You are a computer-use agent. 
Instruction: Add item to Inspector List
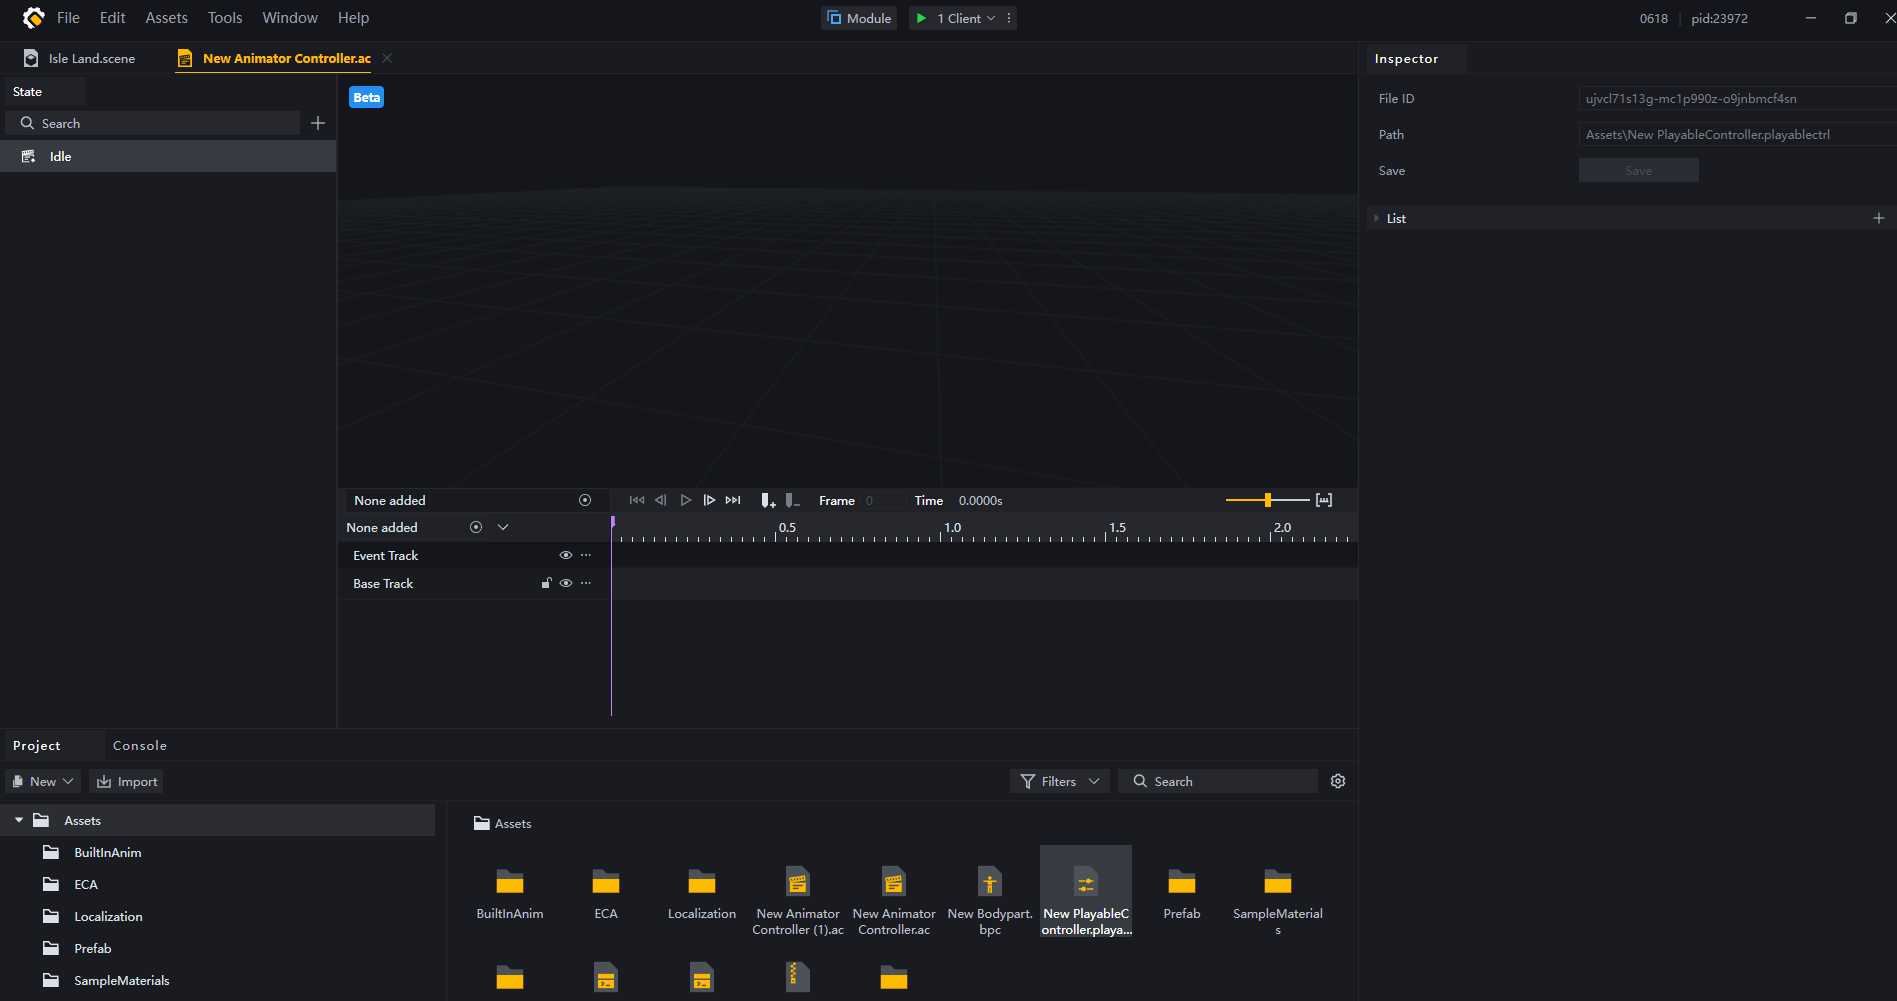tap(1879, 218)
